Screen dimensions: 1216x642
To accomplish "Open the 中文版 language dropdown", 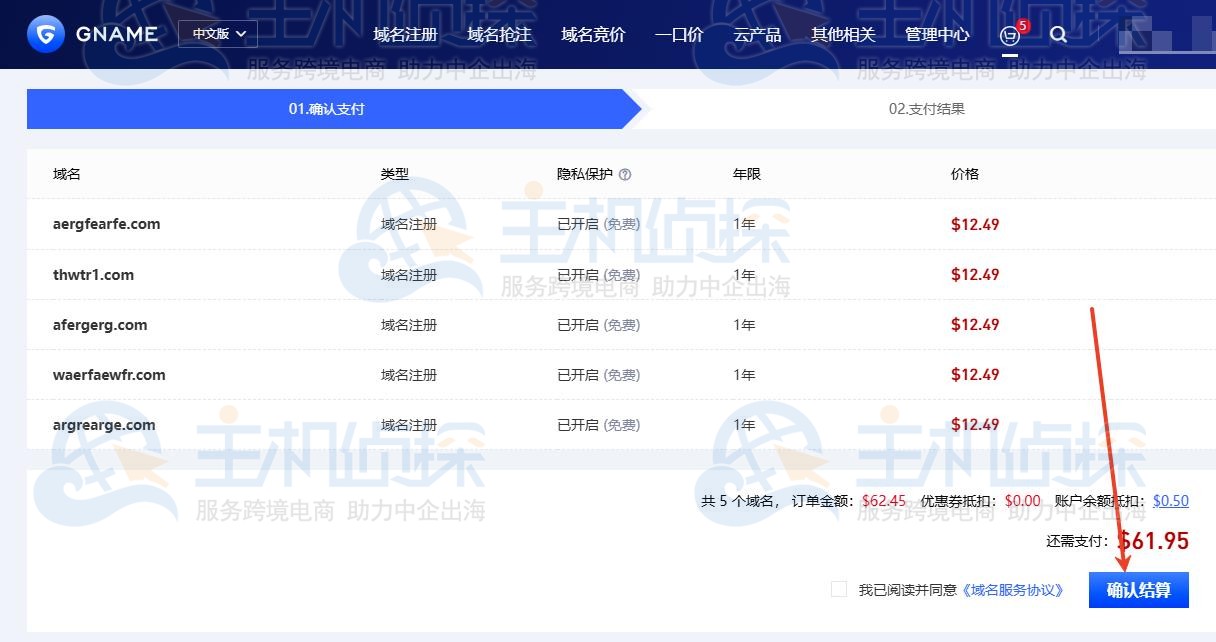I will click(216, 33).
